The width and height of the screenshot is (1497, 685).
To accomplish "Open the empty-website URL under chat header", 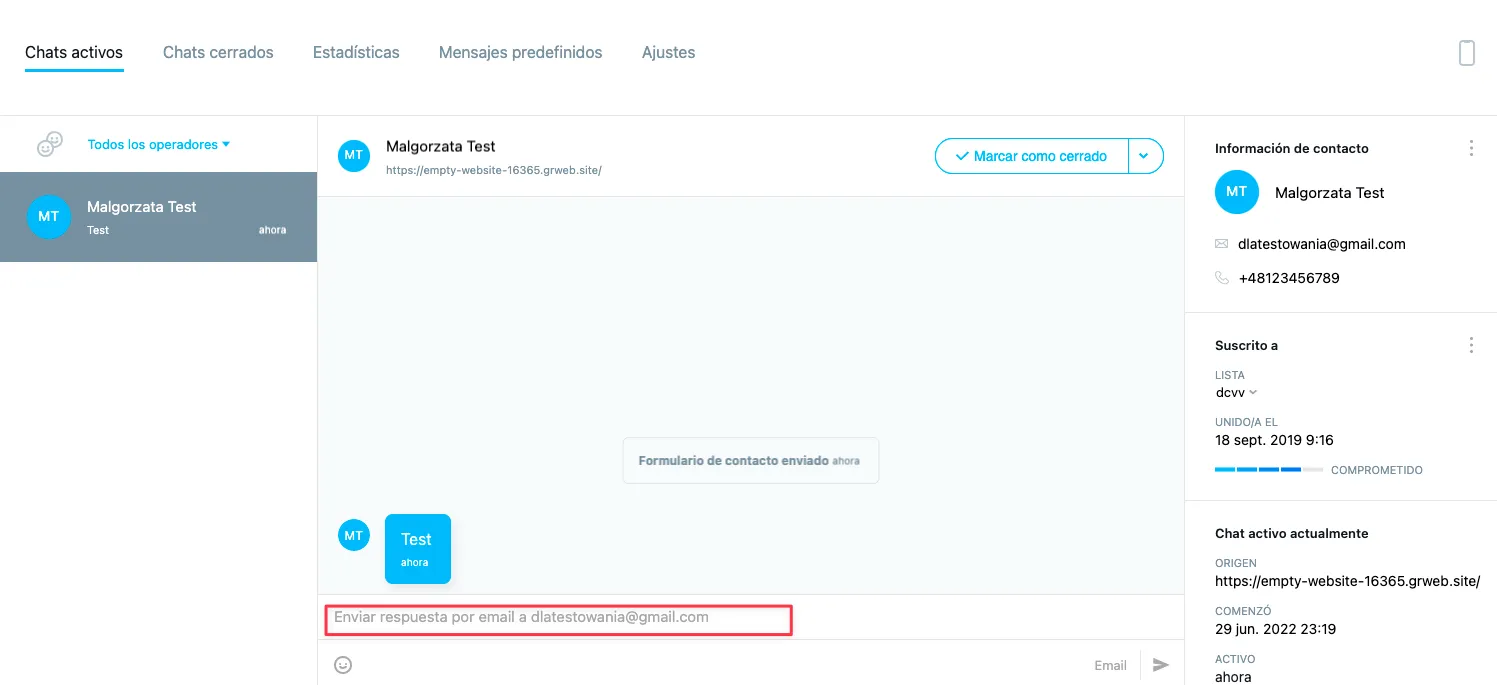I will click(x=494, y=170).
